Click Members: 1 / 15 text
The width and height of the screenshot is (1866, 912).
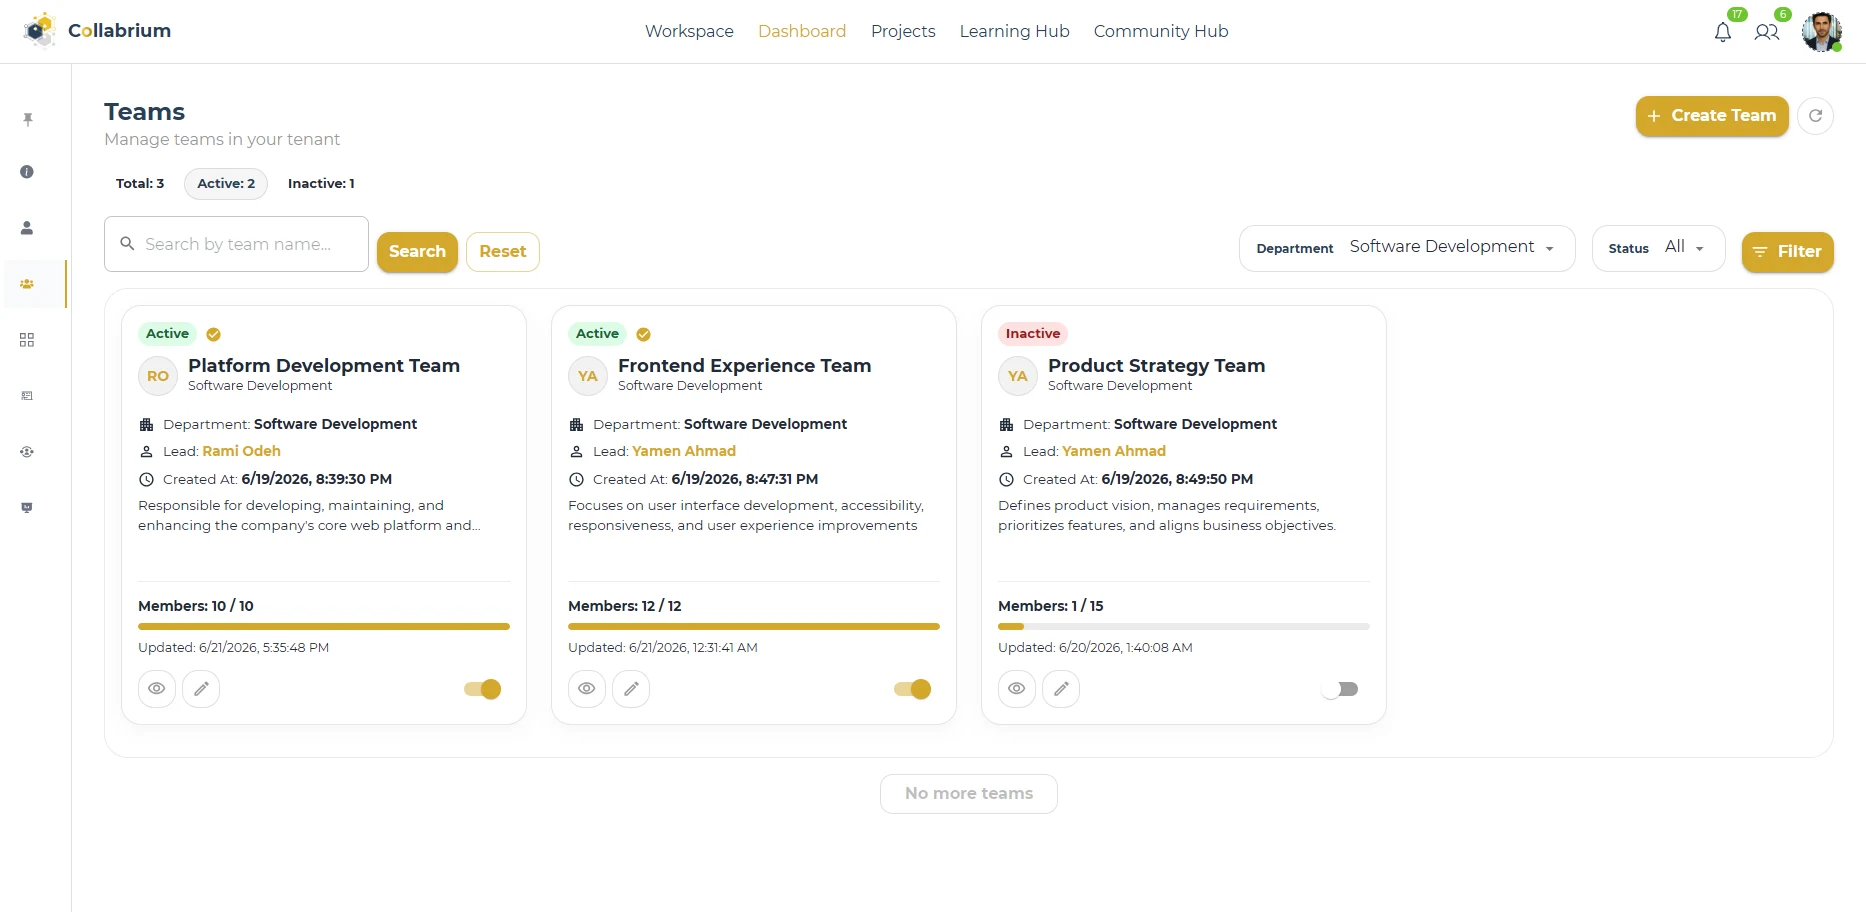1051,606
